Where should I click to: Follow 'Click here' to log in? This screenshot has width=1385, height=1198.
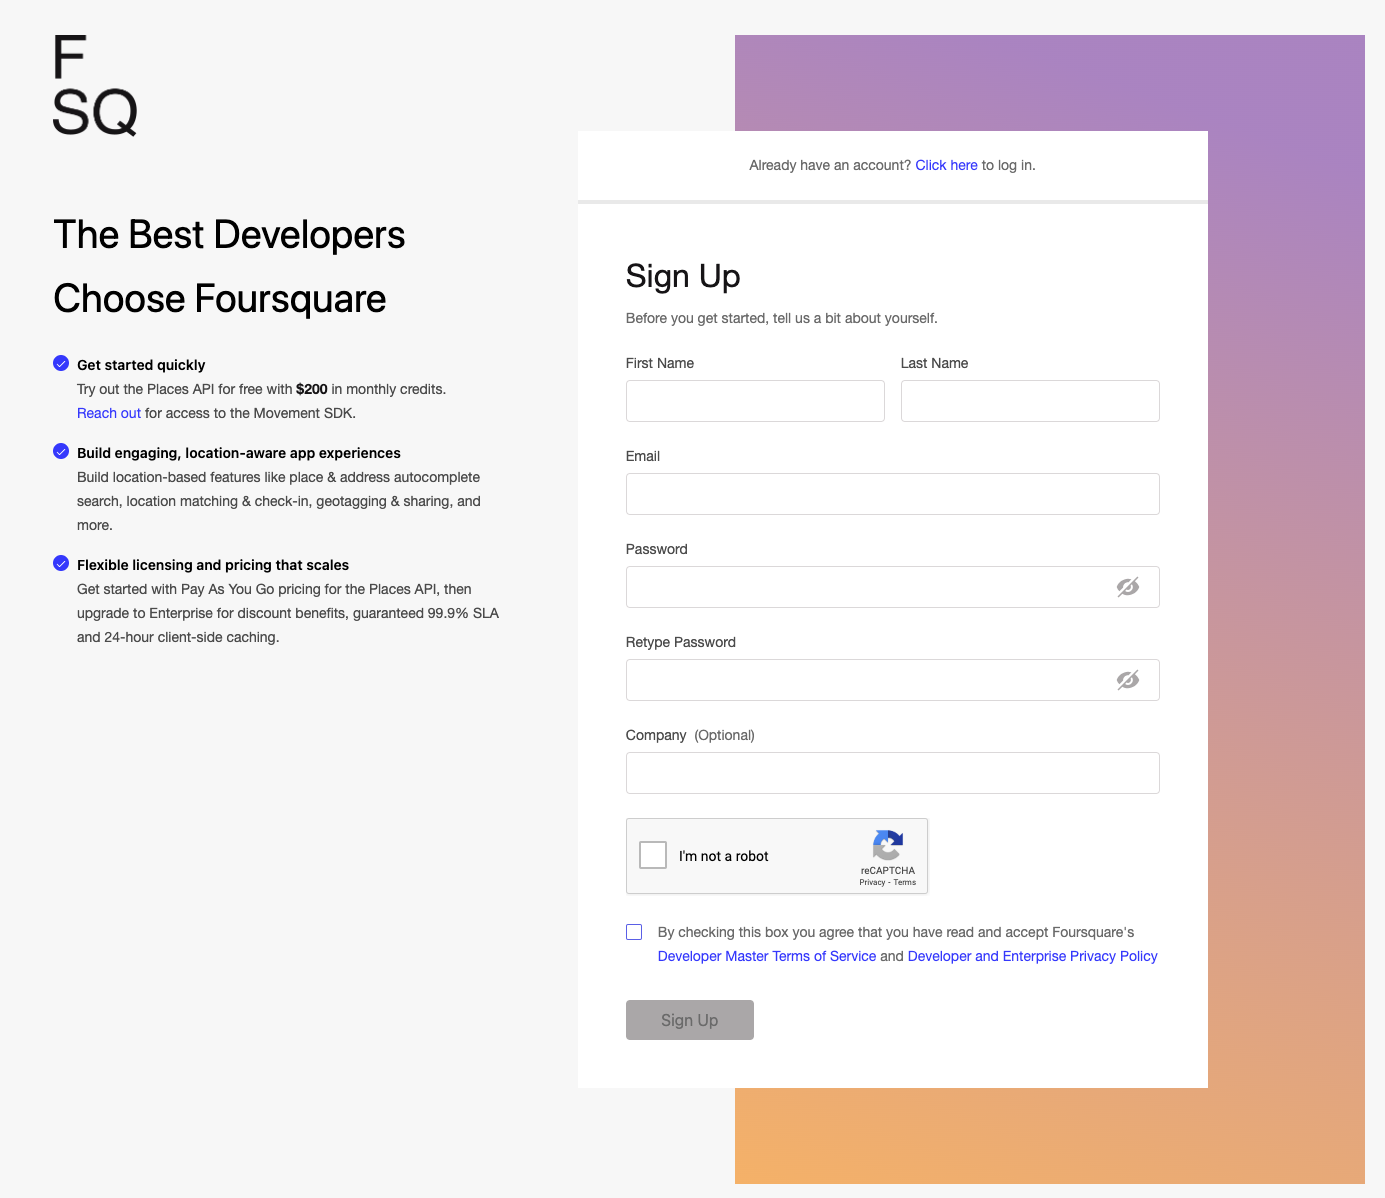coord(946,165)
